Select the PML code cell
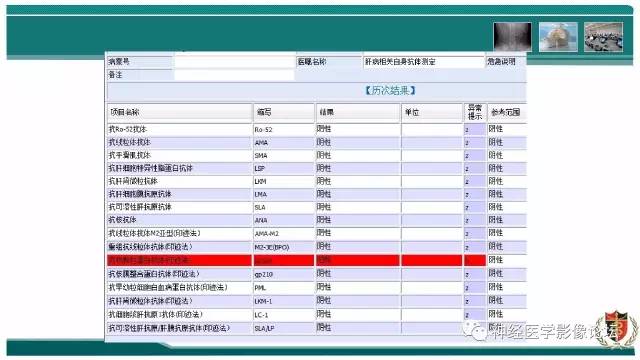 [284, 288]
